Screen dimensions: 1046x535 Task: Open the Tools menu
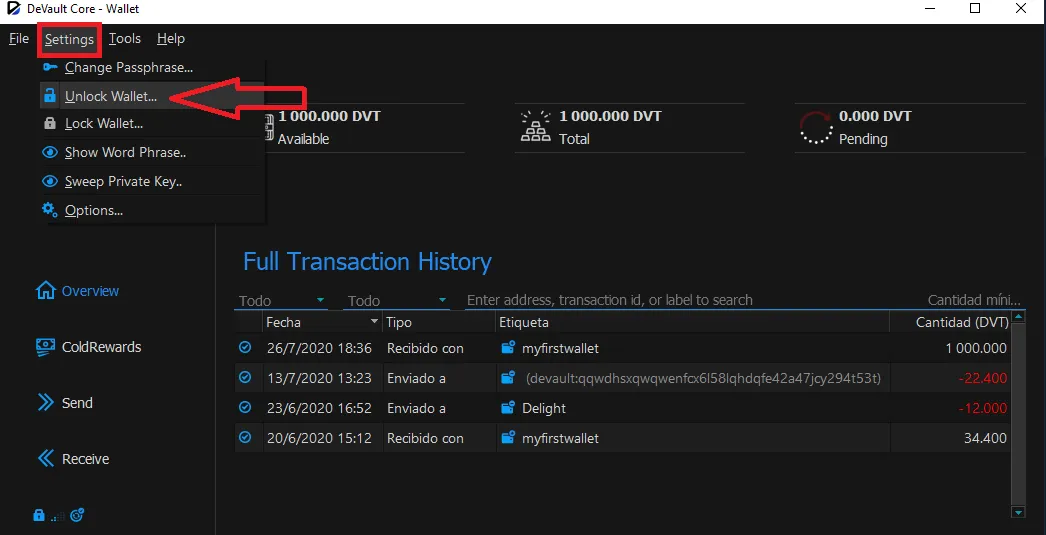coord(125,39)
